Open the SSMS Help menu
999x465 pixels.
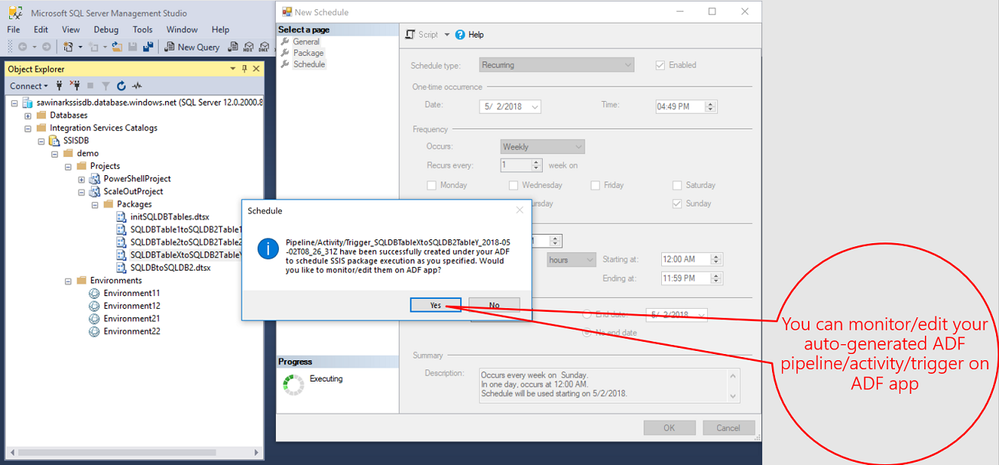220,29
